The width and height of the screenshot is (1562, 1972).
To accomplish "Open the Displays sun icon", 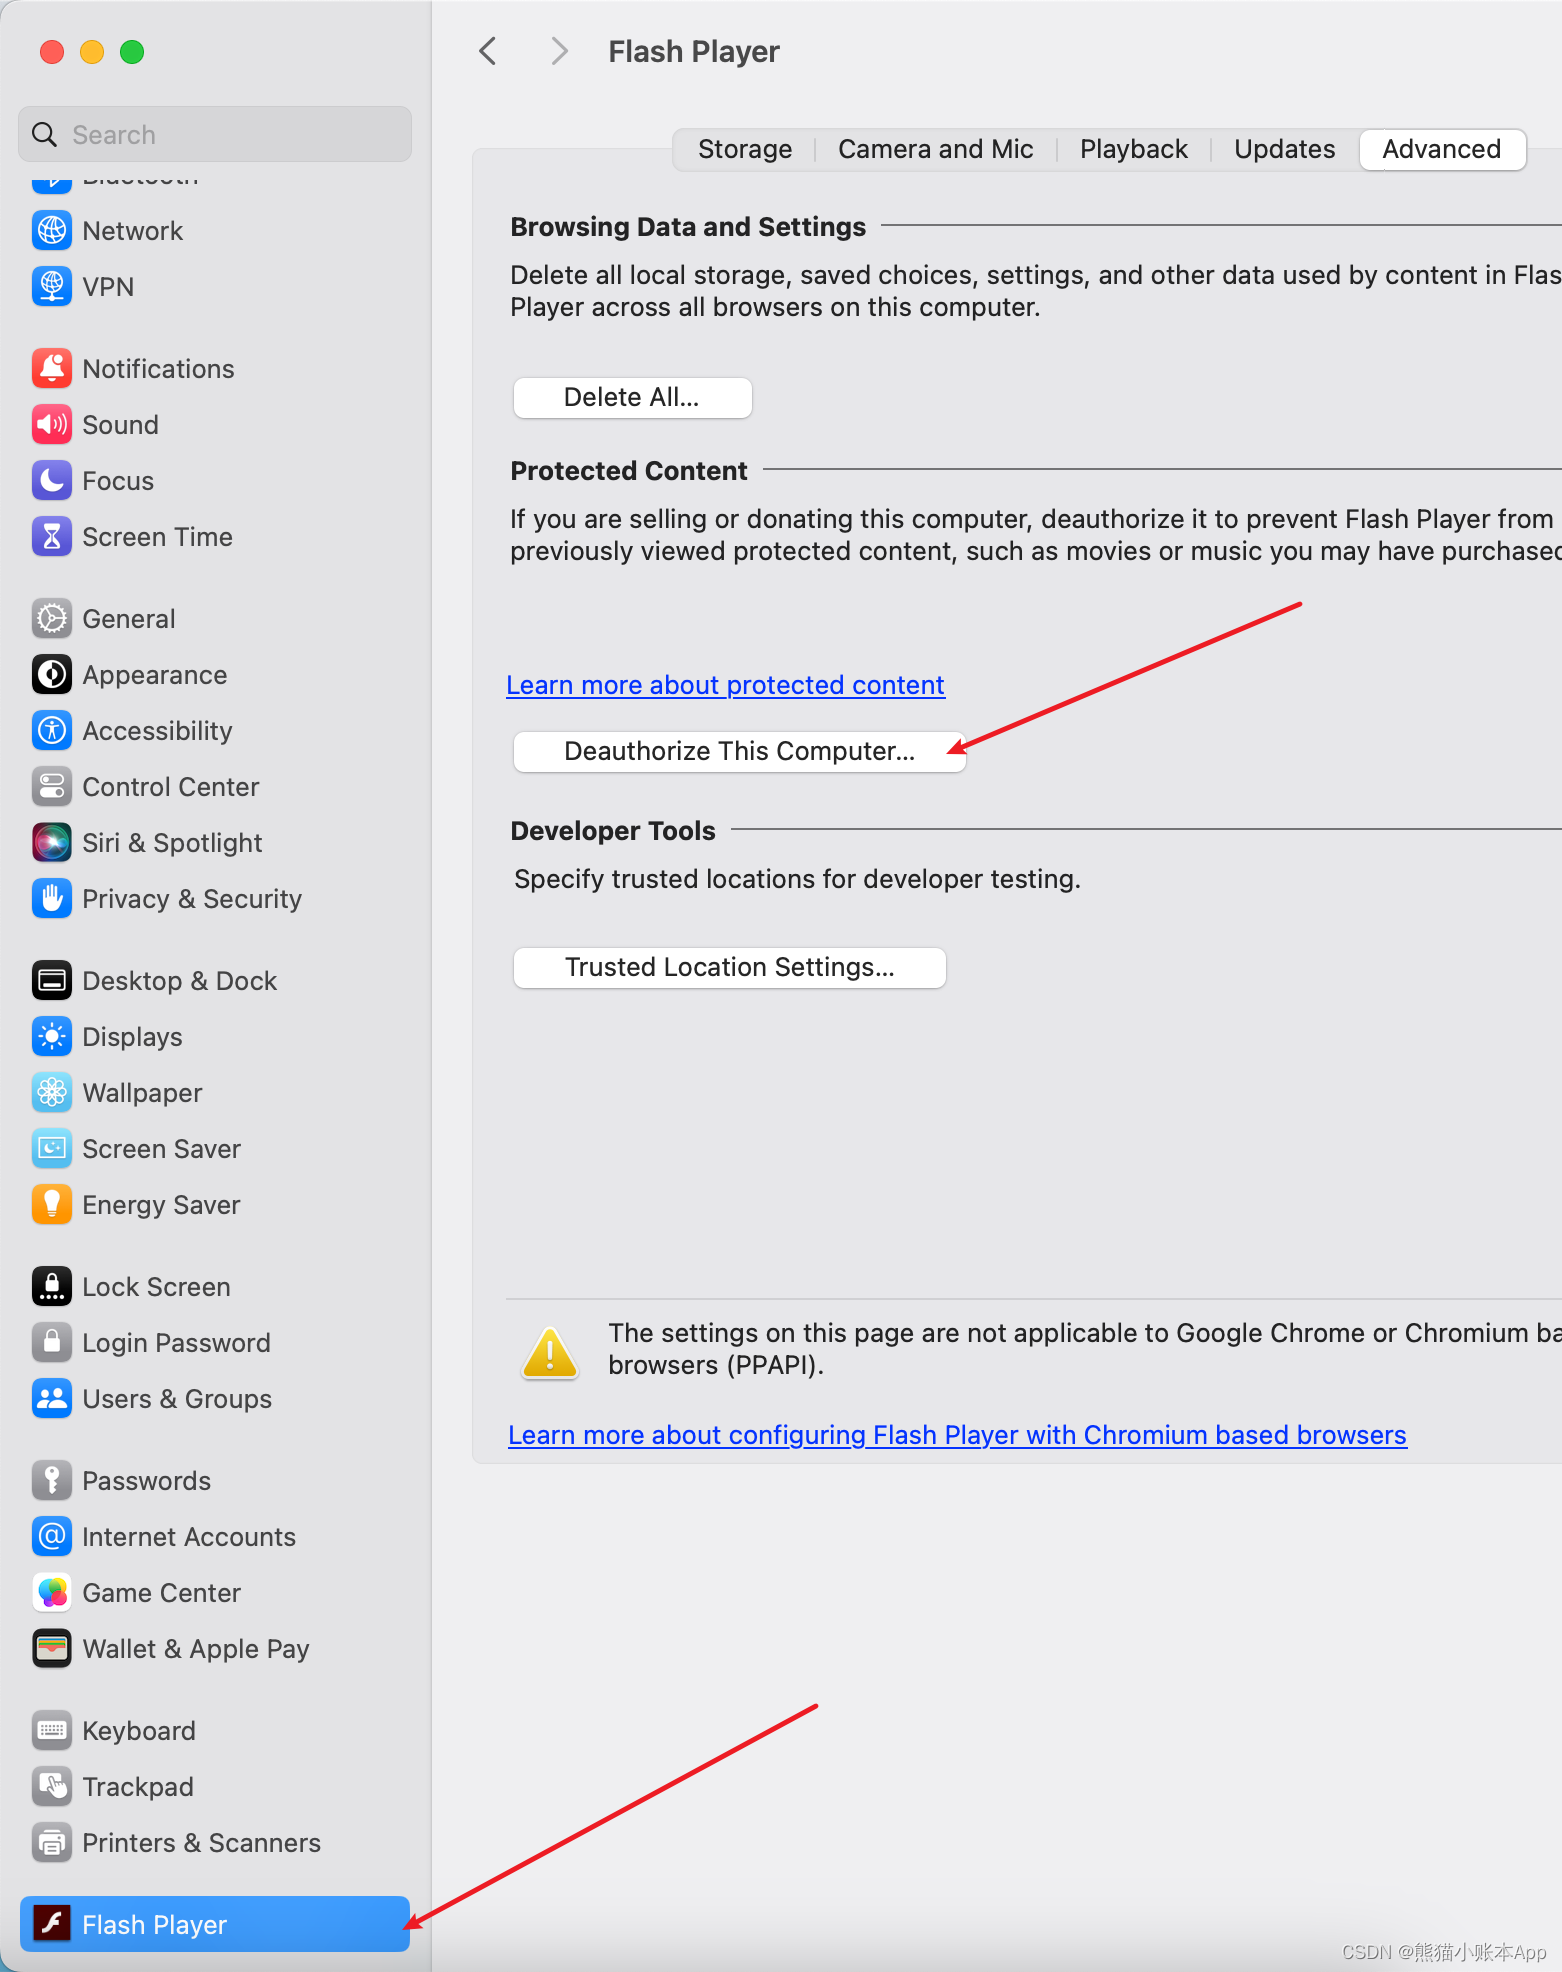I will pyautogui.click(x=52, y=1037).
